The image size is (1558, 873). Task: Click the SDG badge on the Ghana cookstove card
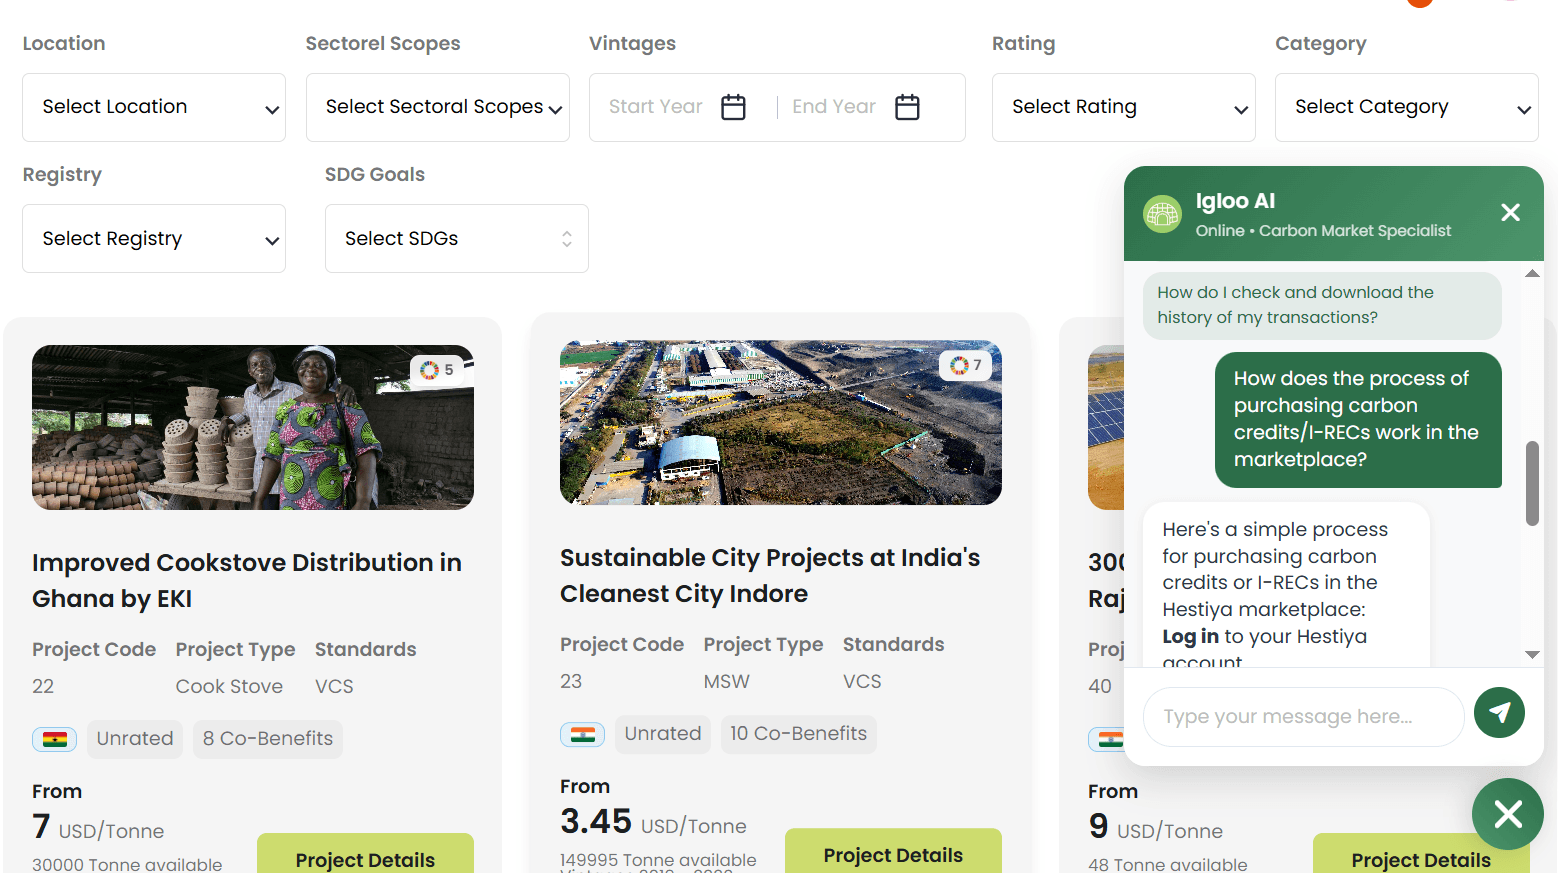(x=438, y=369)
